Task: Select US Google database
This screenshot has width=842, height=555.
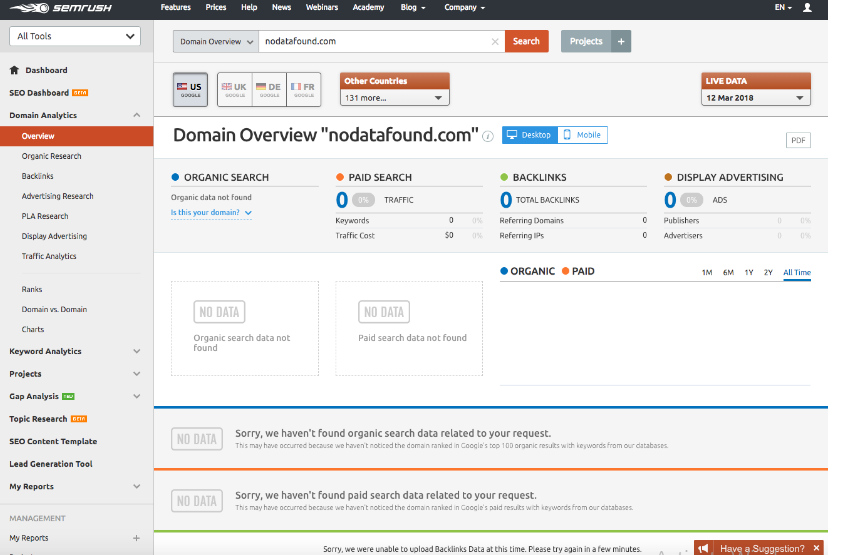Action: [x=190, y=90]
